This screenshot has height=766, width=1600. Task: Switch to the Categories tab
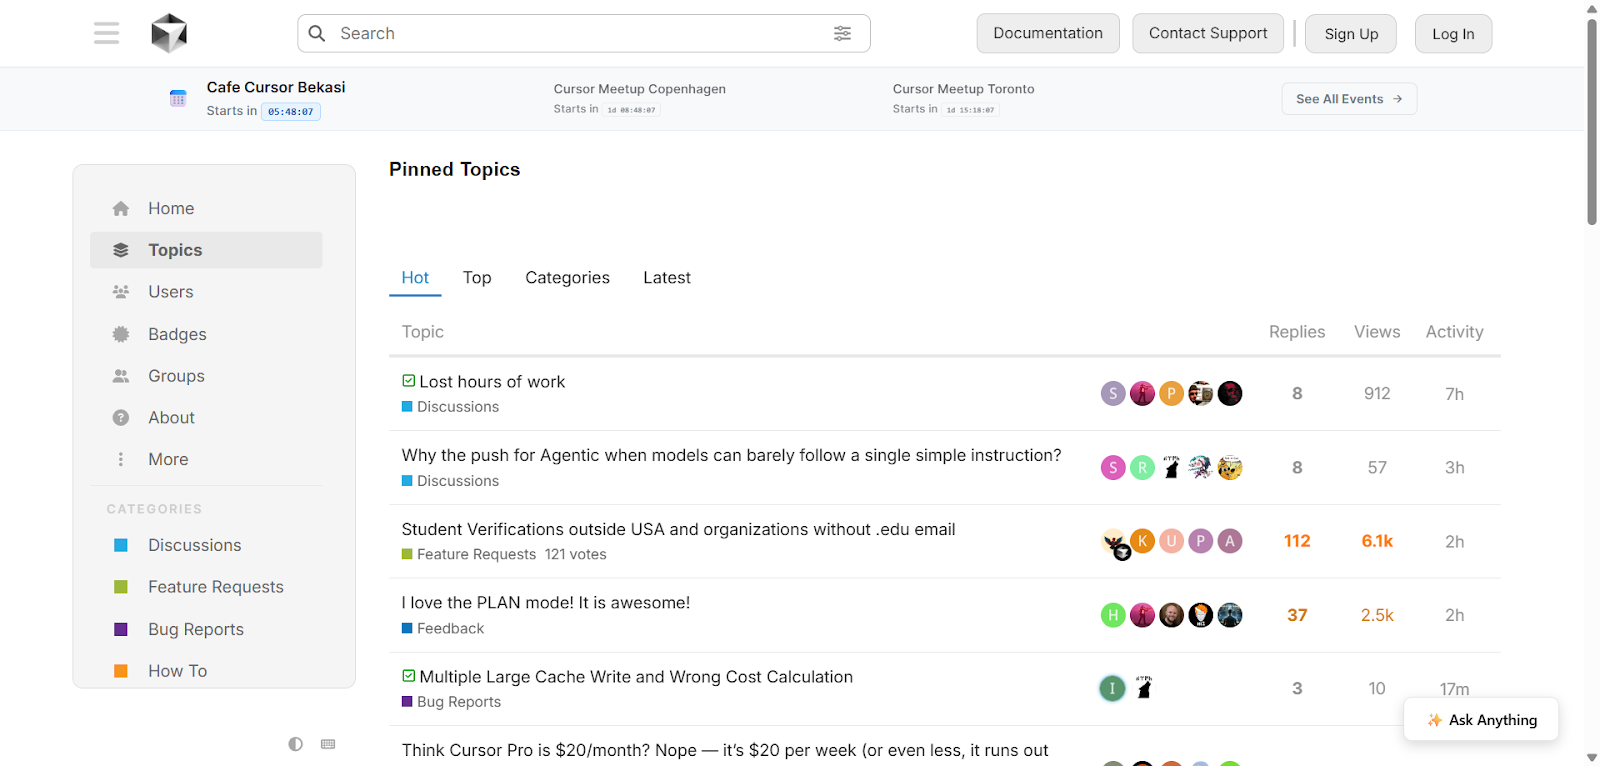(567, 278)
